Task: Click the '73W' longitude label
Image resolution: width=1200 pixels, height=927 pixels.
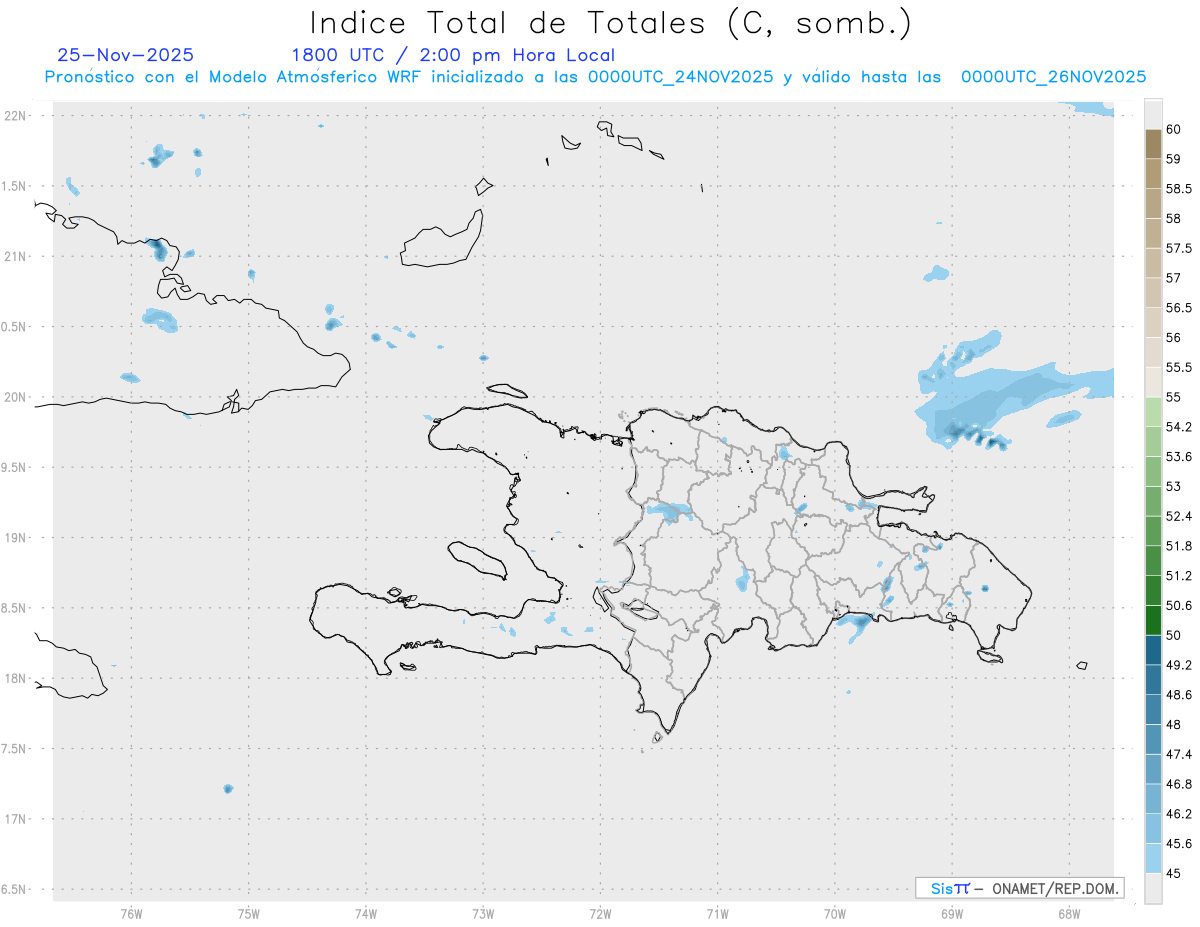Action: click(483, 914)
